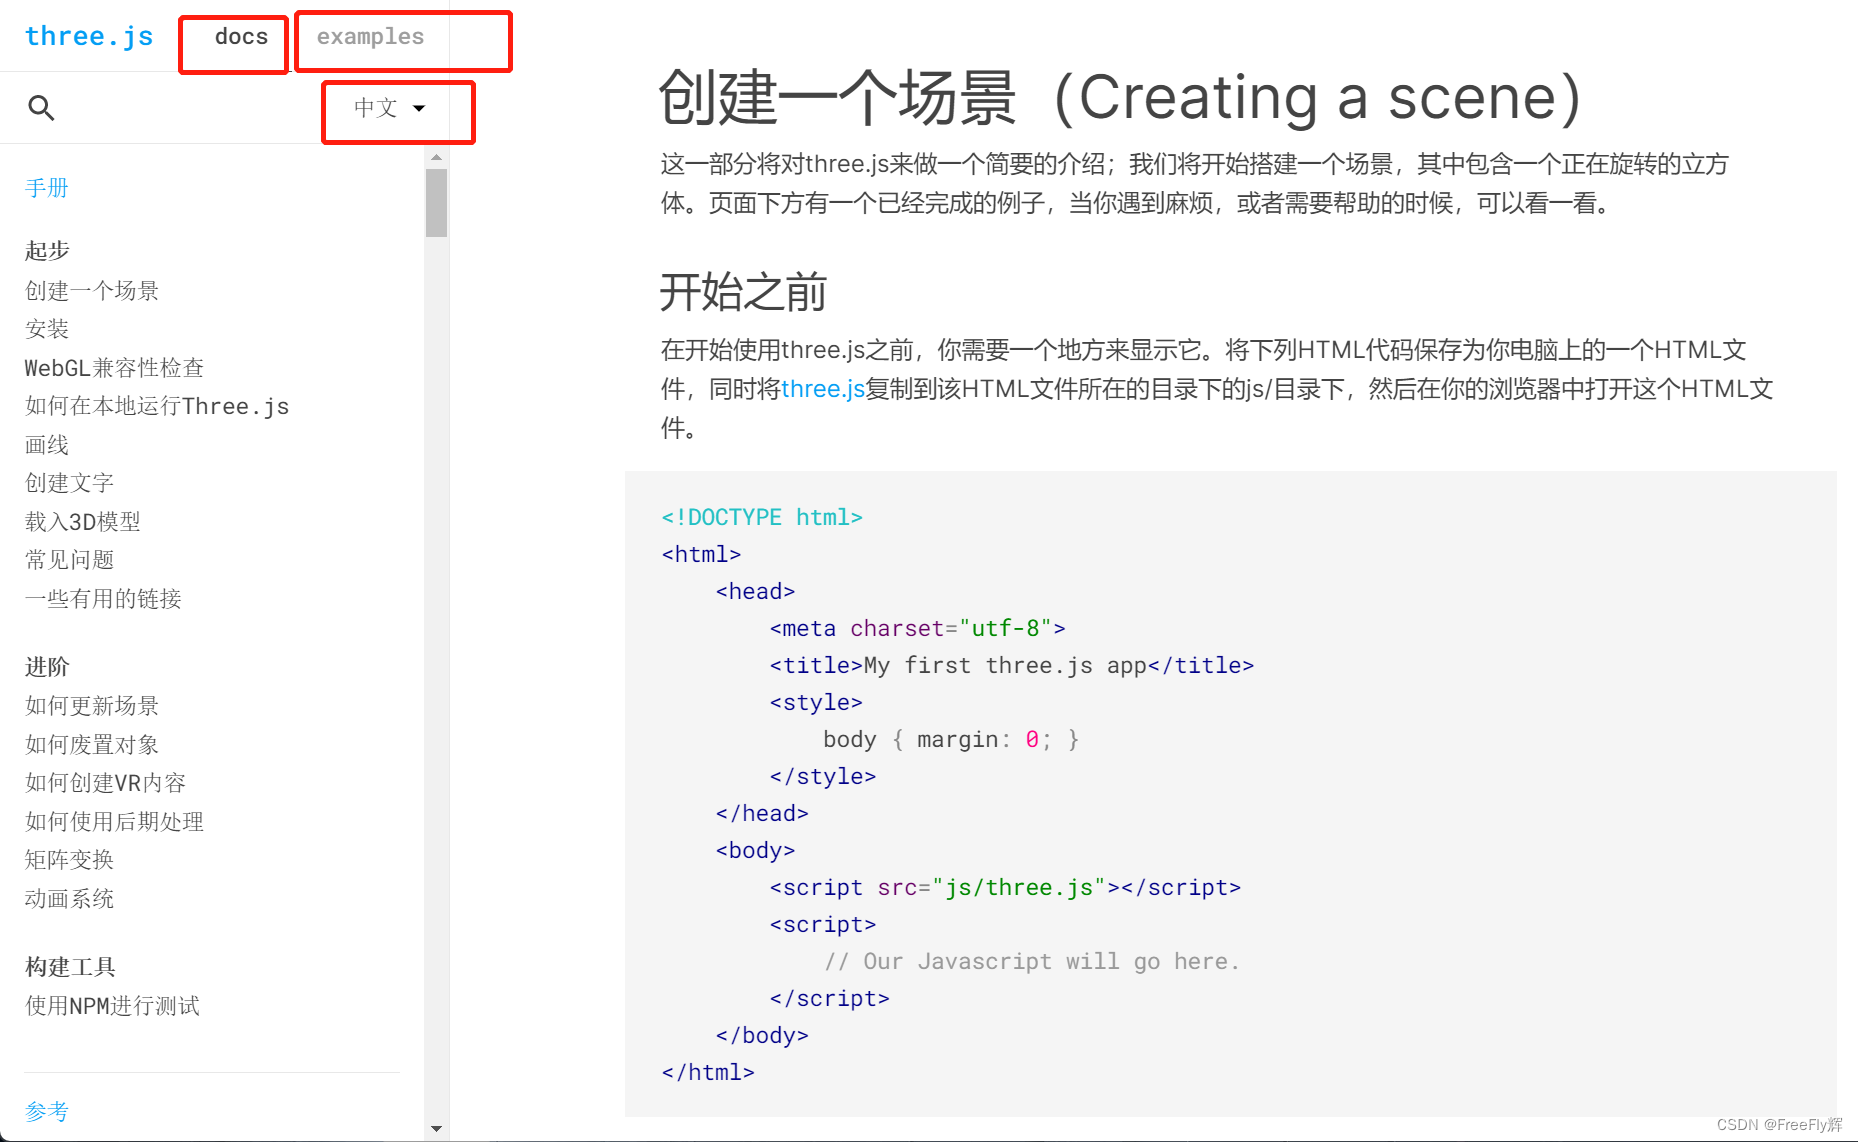The height and width of the screenshot is (1142, 1858).
Task: Open the 参考 section link
Action: pos(47,1111)
